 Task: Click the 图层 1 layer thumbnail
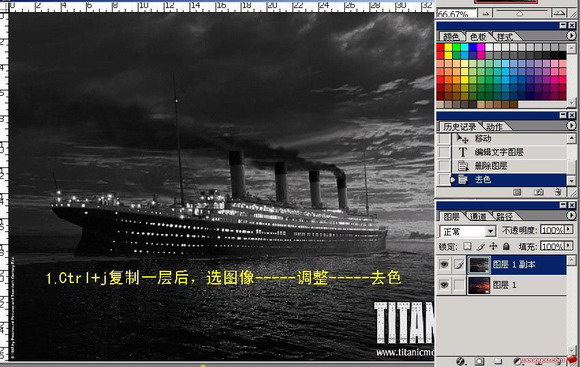coord(479,285)
